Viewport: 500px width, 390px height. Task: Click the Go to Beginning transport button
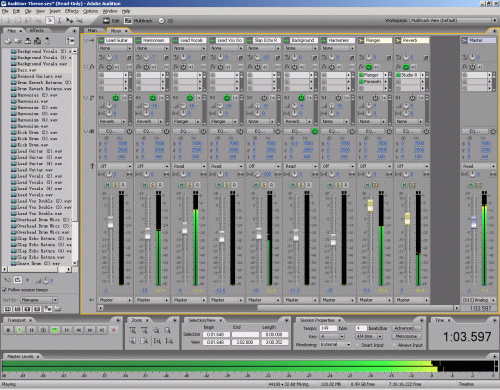(x=67, y=330)
